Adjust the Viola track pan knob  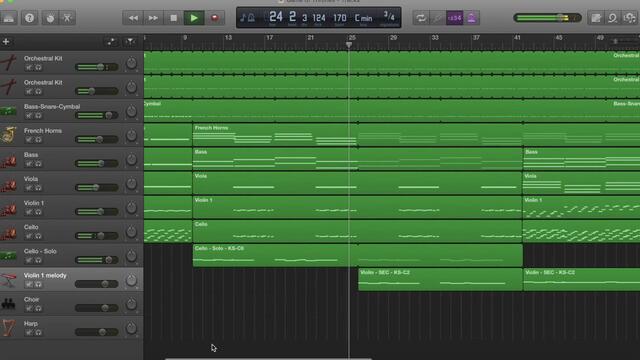click(x=131, y=183)
